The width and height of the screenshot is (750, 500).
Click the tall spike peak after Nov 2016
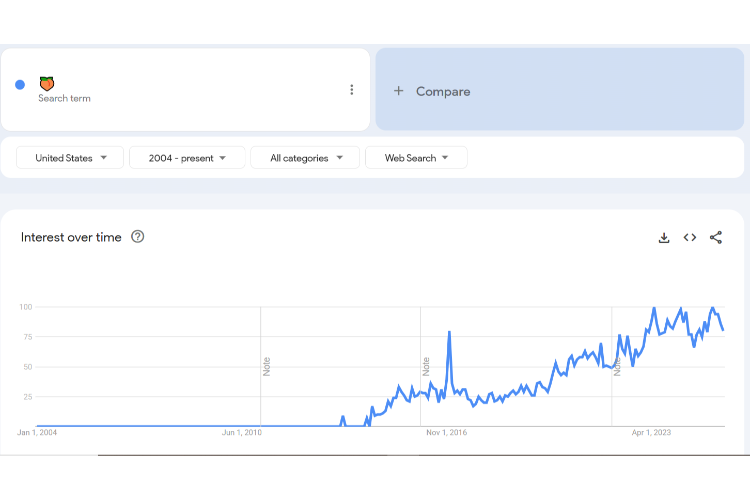(450, 332)
